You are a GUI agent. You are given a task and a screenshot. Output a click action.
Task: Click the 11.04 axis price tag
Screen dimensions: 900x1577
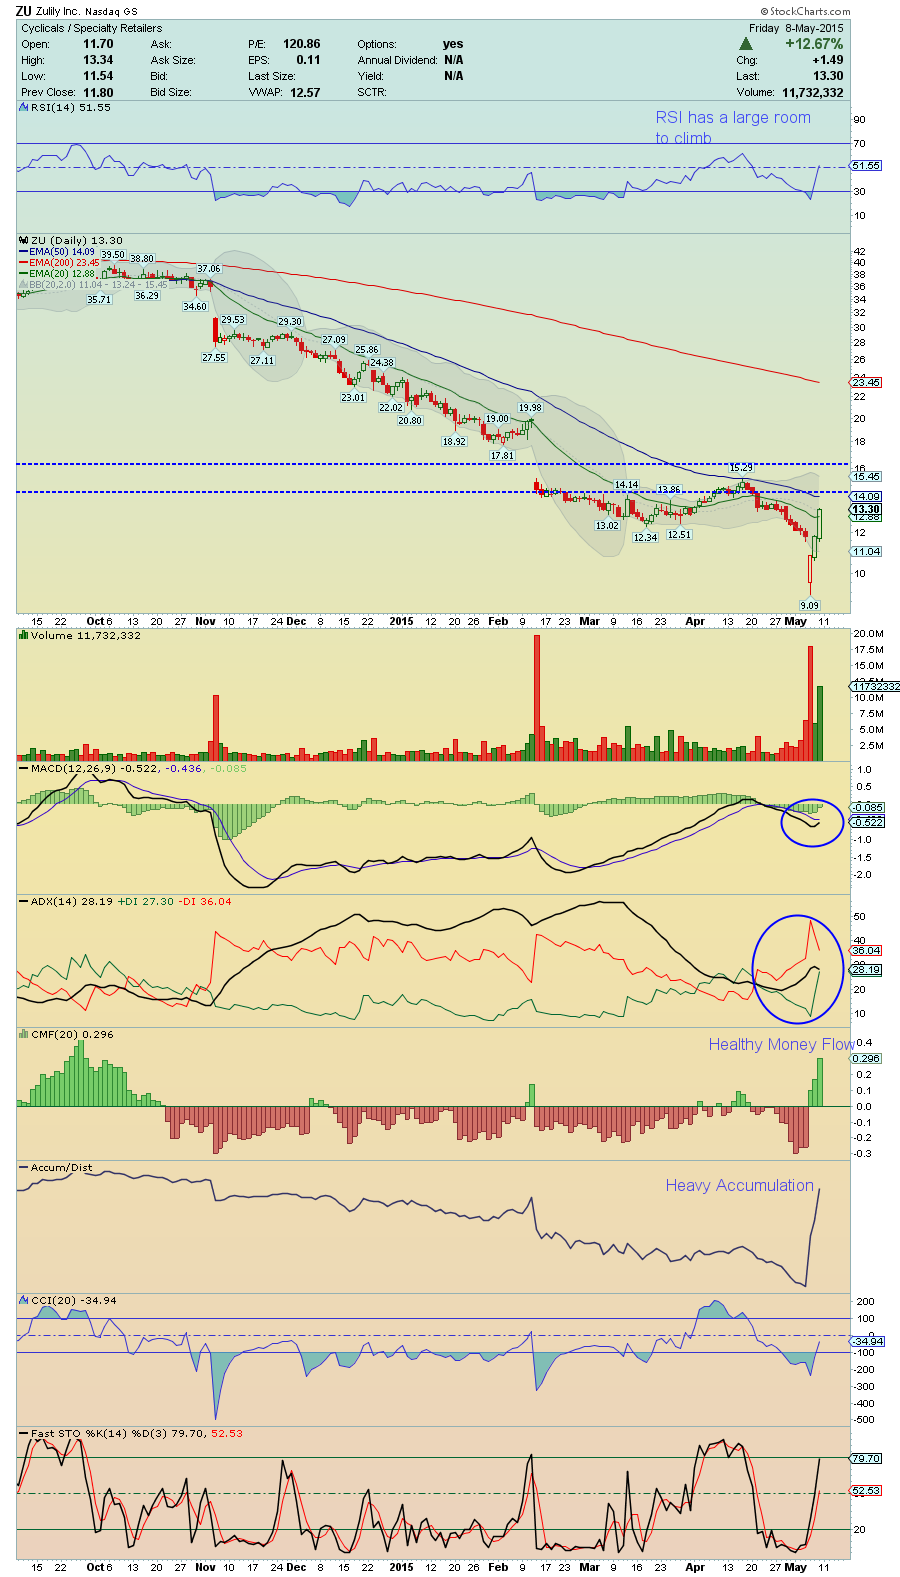click(866, 551)
